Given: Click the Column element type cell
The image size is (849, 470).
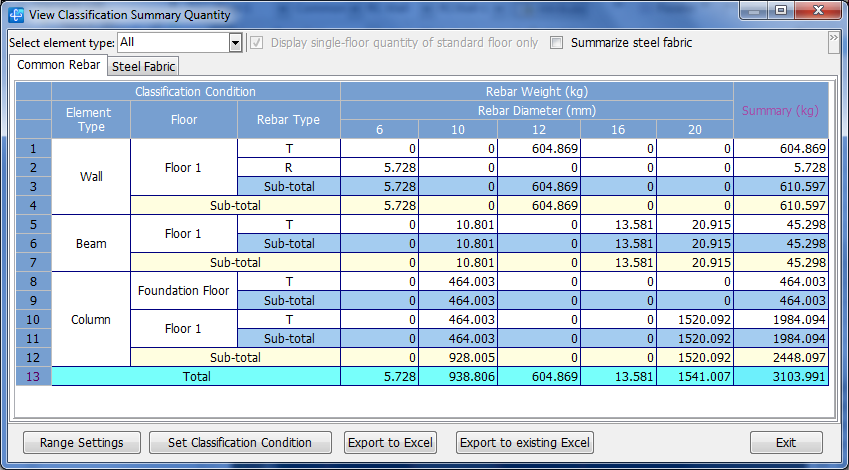Looking at the screenshot, I should tap(91, 320).
